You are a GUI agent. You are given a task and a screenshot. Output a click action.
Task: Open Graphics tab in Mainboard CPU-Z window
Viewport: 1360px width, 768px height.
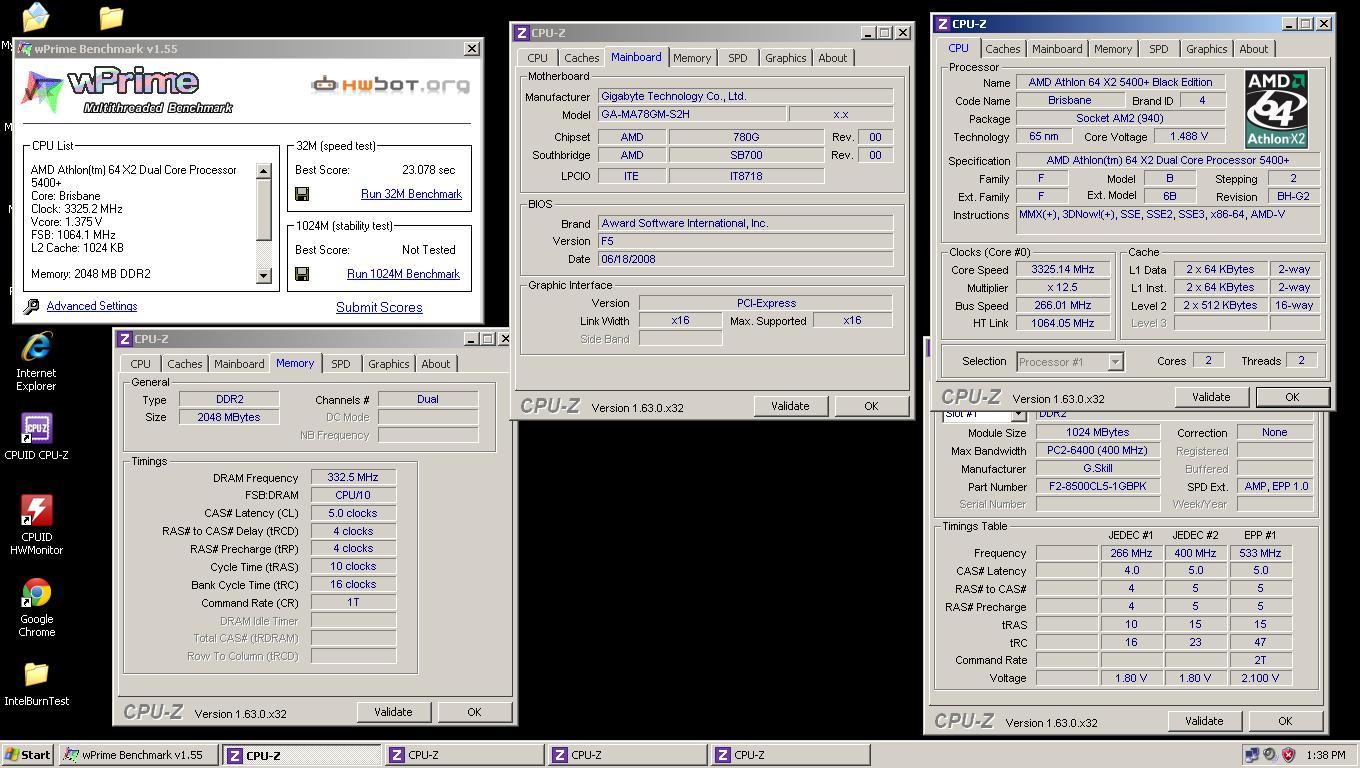coord(785,58)
